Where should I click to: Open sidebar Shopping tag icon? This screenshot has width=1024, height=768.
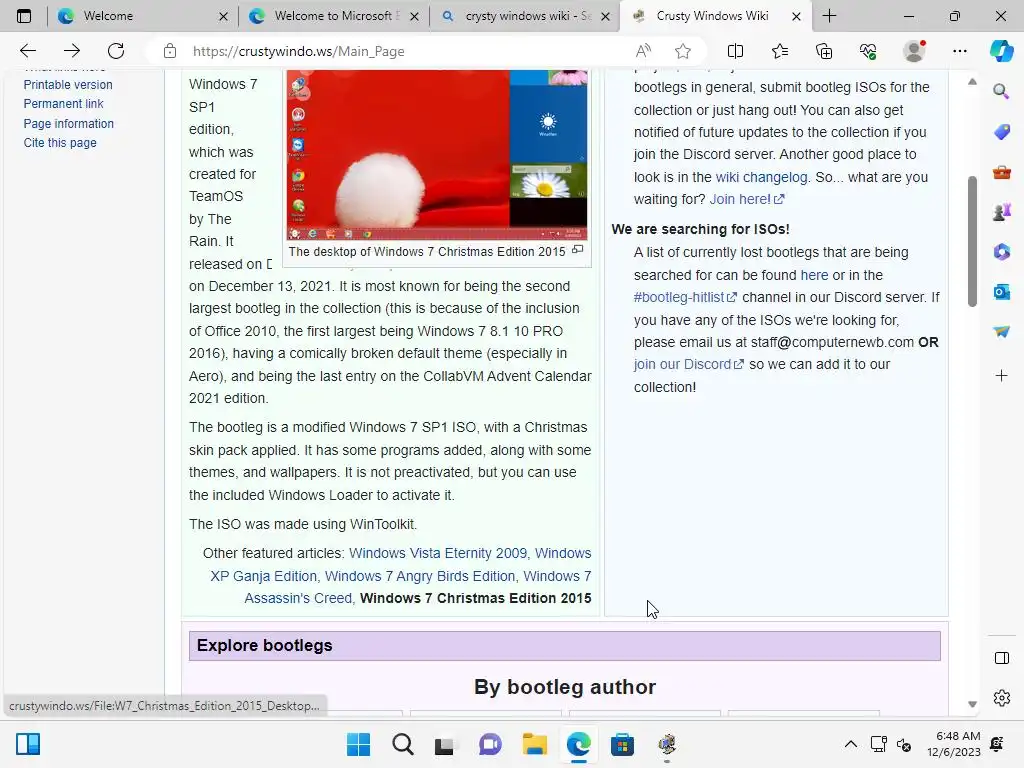tap(1002, 132)
